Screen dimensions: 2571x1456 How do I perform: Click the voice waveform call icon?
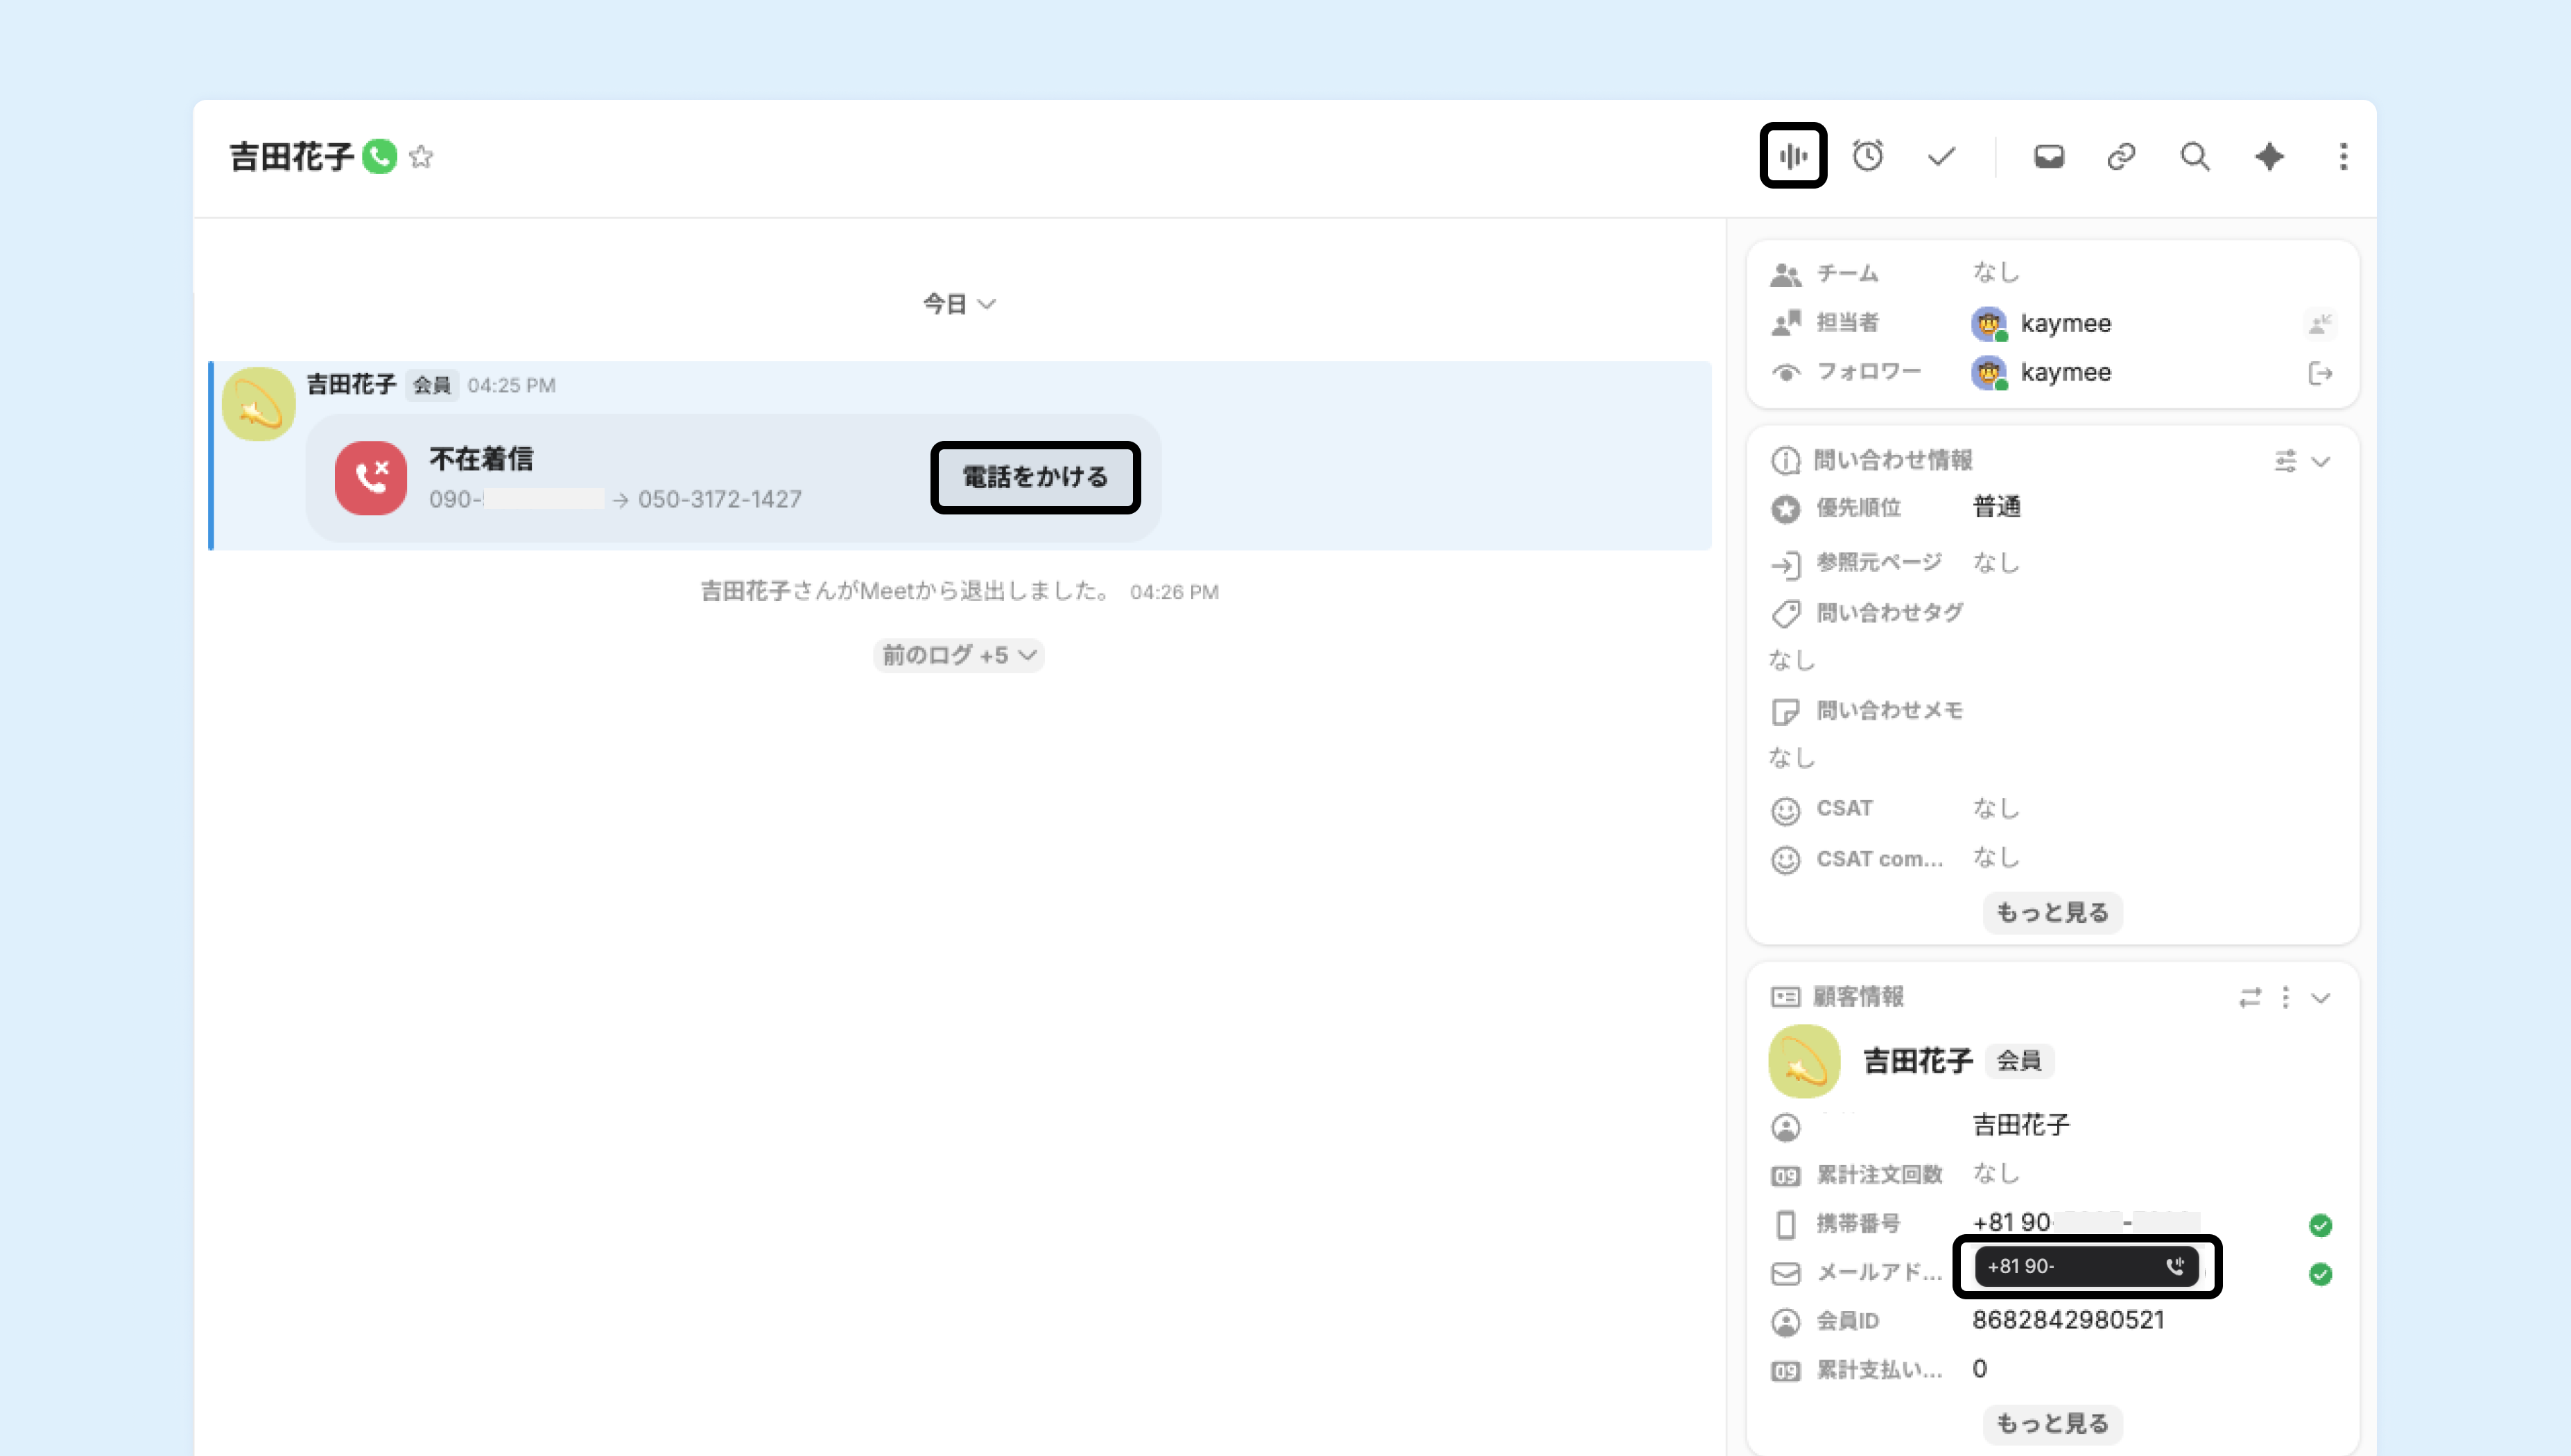point(1793,156)
